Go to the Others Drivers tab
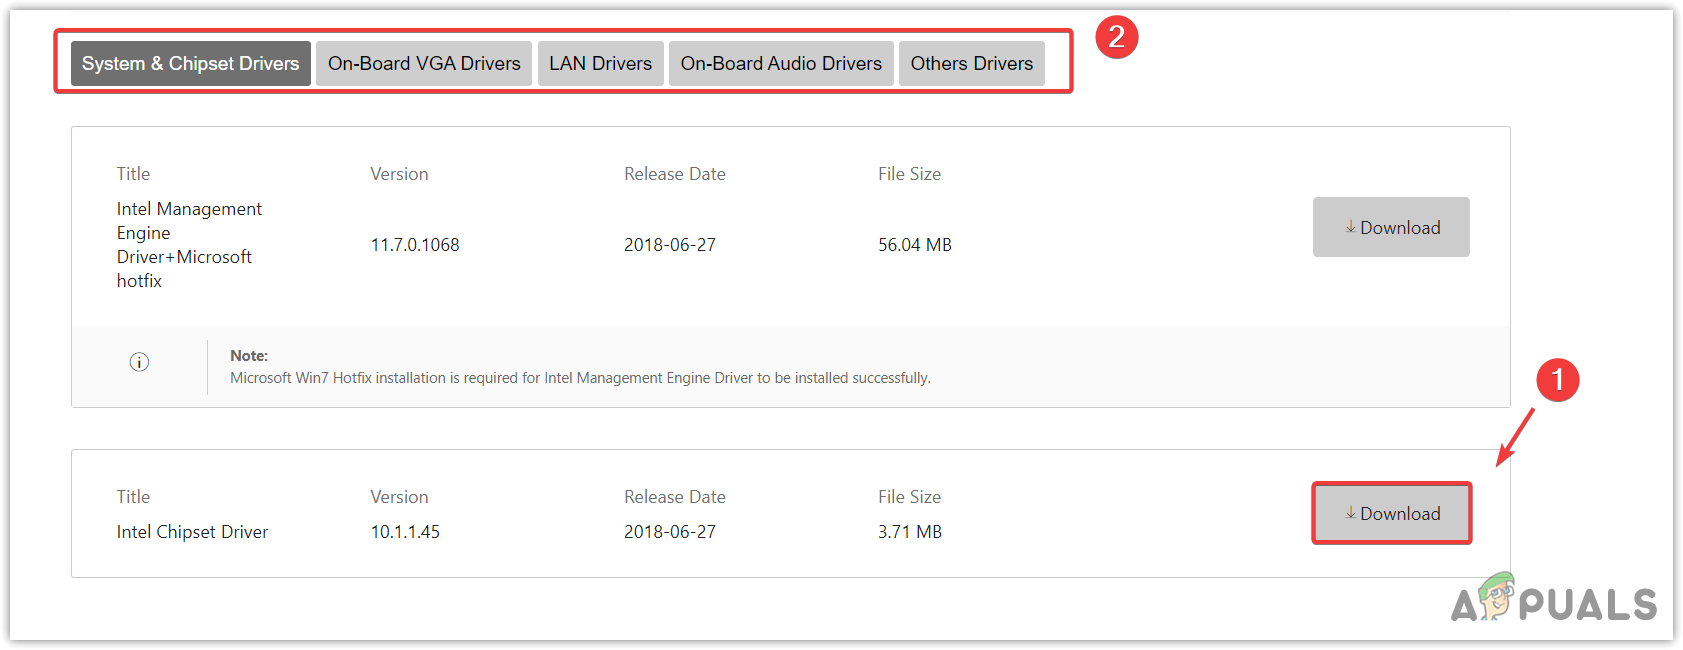Screen dimensions: 1683x650 point(971,64)
